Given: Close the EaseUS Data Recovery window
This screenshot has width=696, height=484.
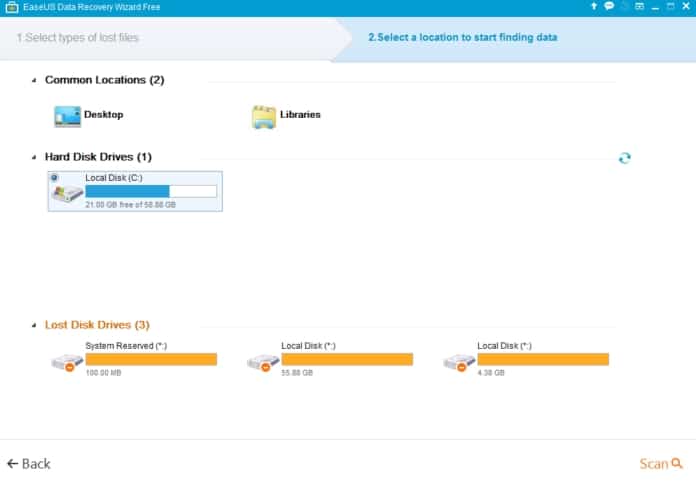Looking at the screenshot, I should 686,6.
